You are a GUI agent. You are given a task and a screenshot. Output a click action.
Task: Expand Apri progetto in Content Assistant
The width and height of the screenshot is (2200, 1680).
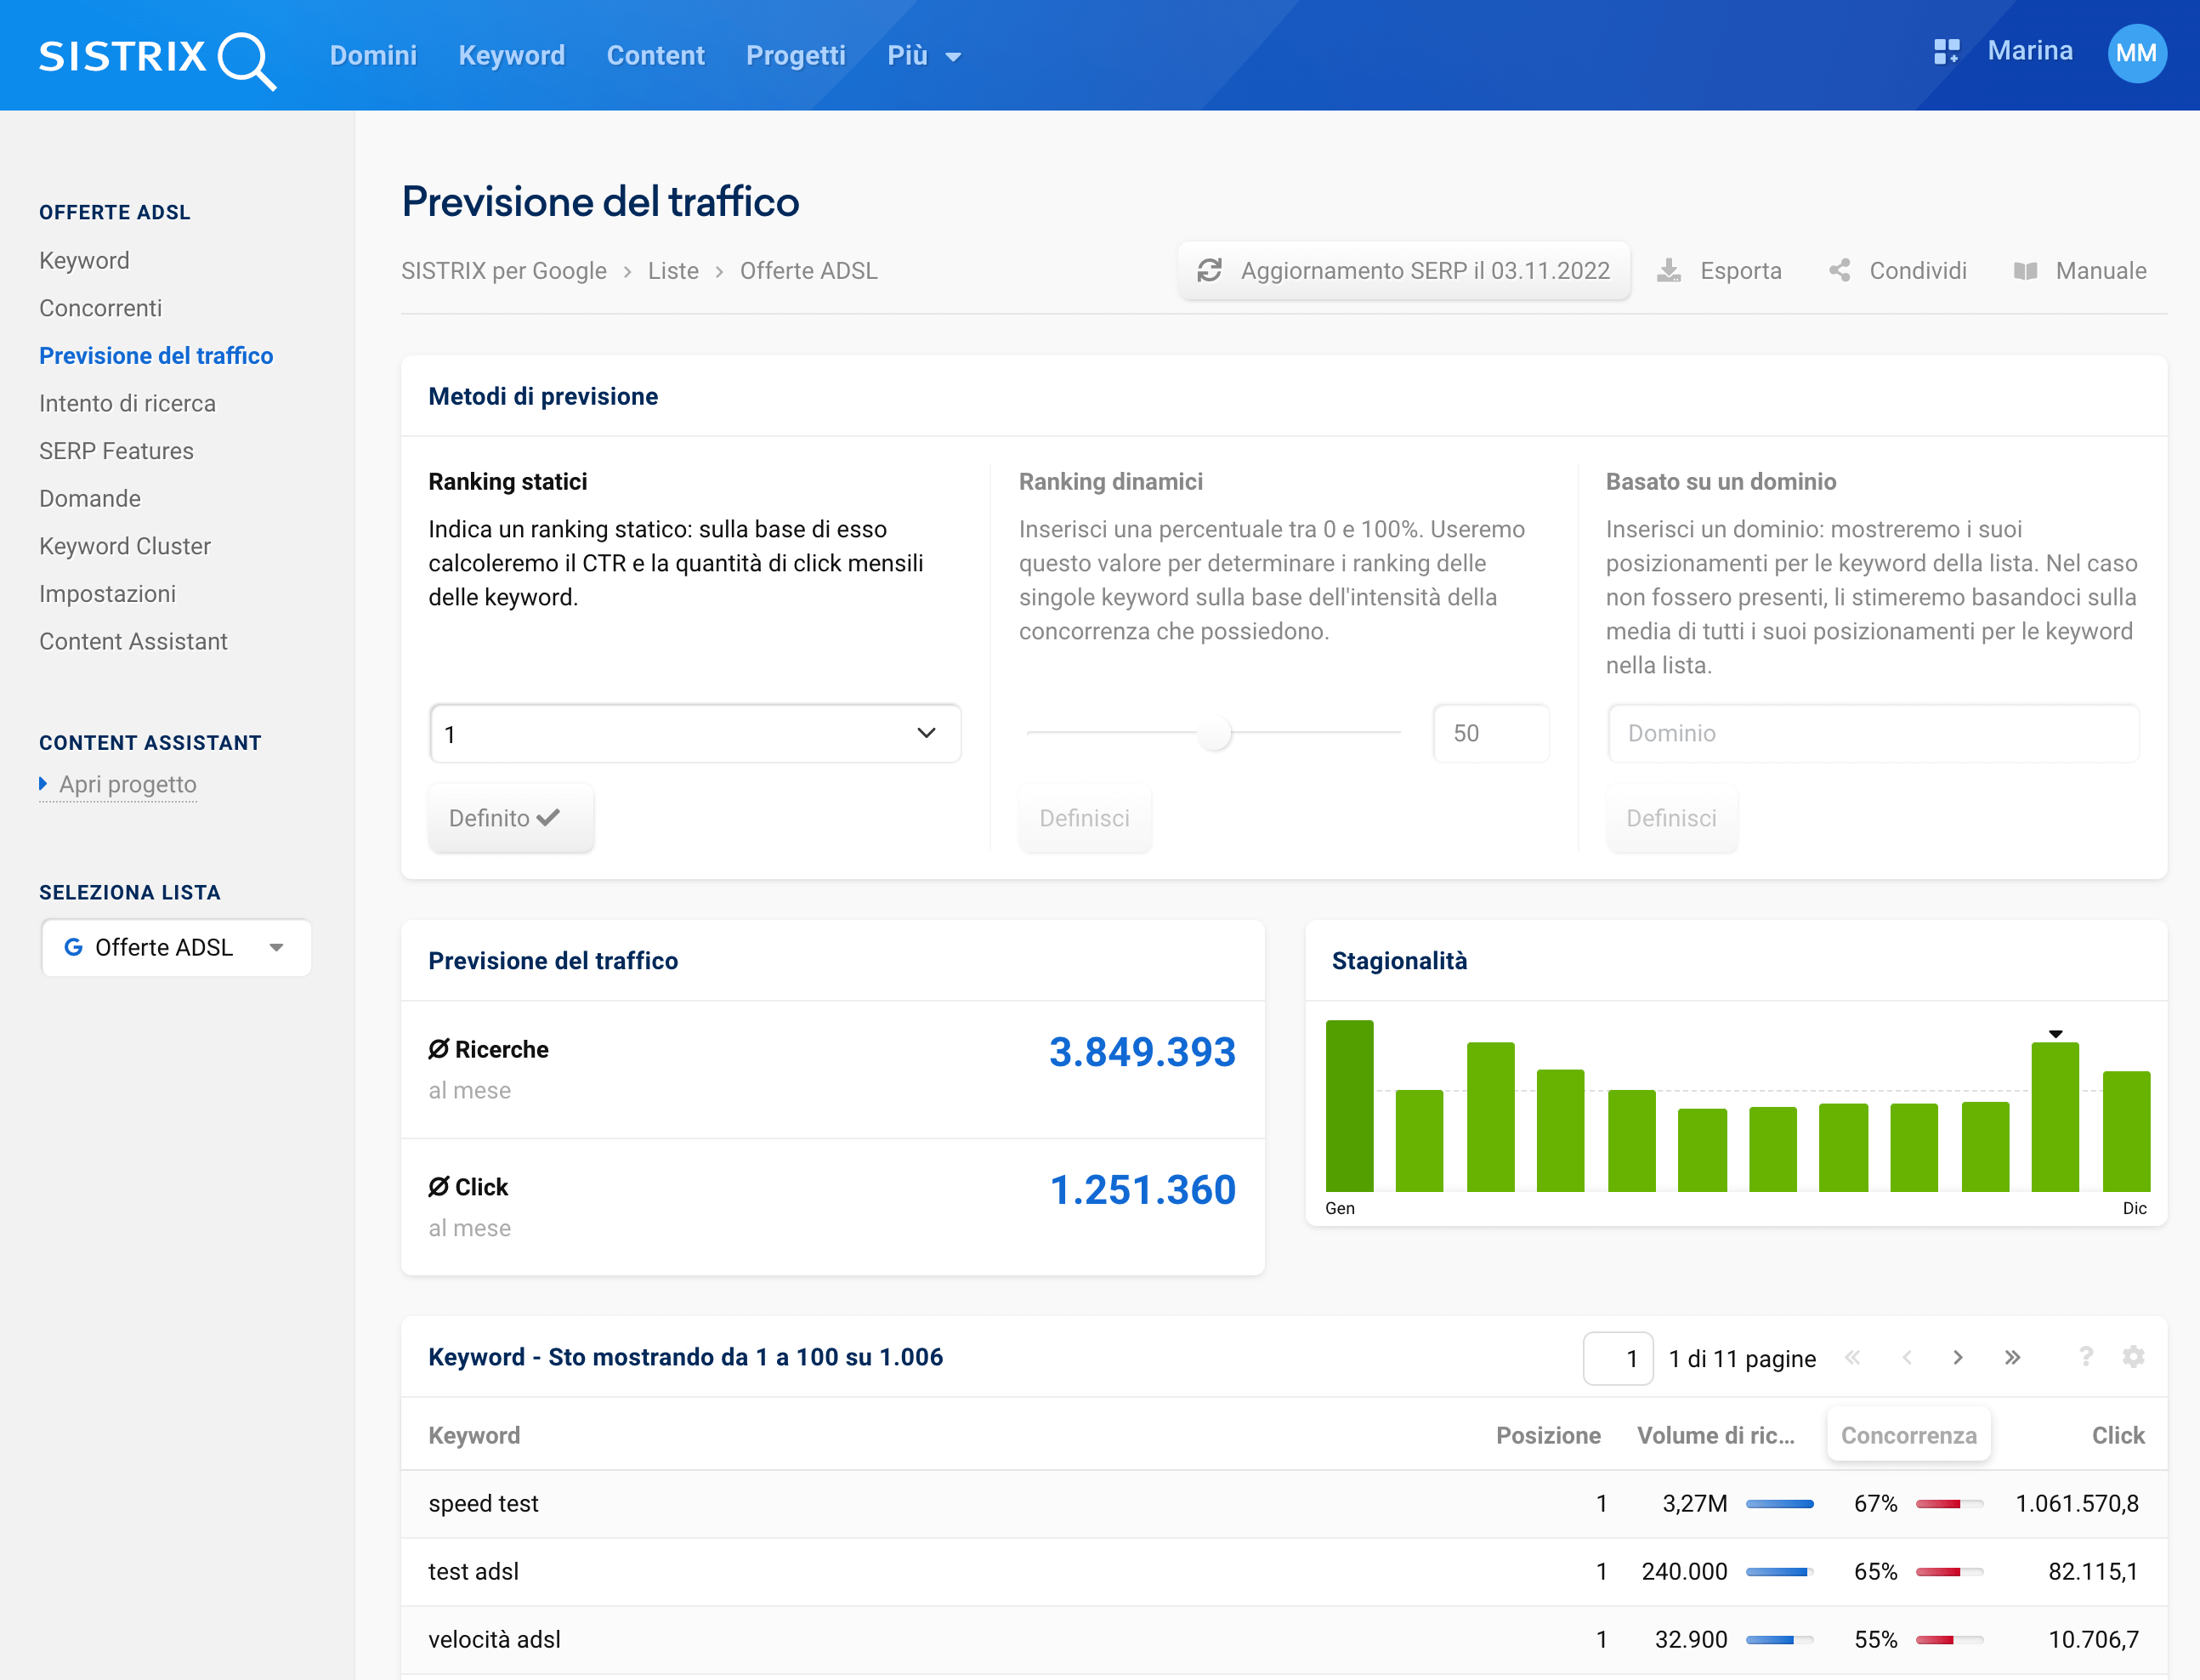118,784
